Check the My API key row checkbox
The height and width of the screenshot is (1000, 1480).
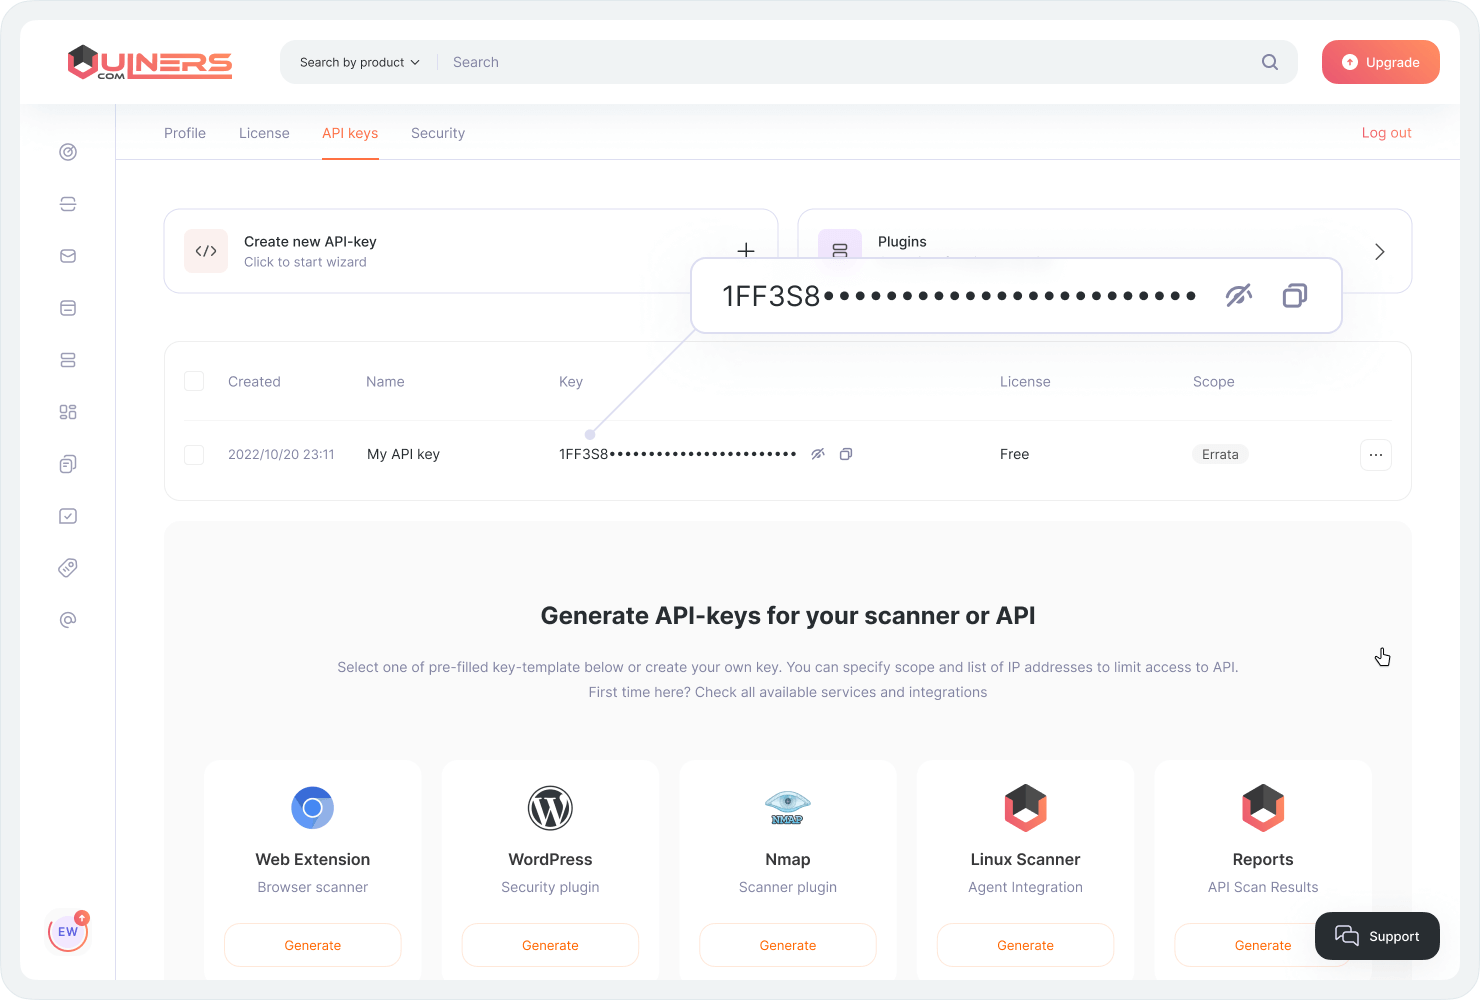pyautogui.click(x=194, y=454)
